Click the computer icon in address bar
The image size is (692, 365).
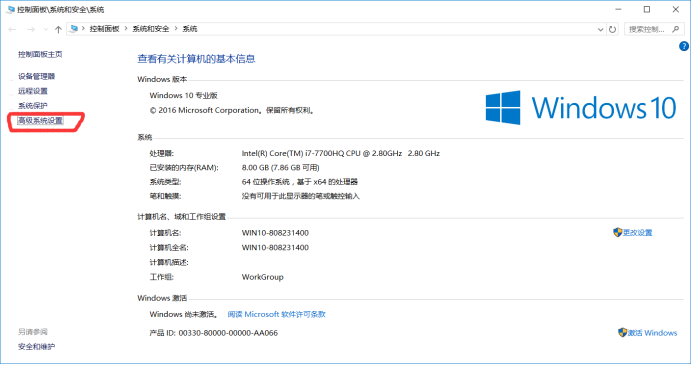tap(74, 29)
